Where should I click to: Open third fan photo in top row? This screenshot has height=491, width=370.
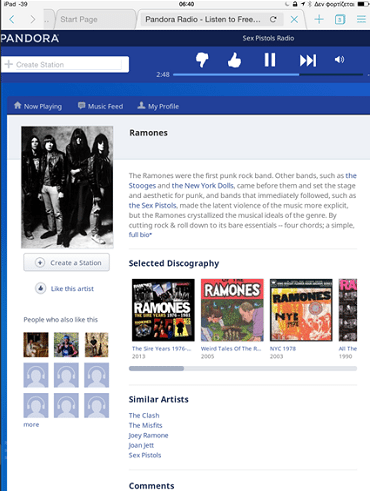pos(97,345)
